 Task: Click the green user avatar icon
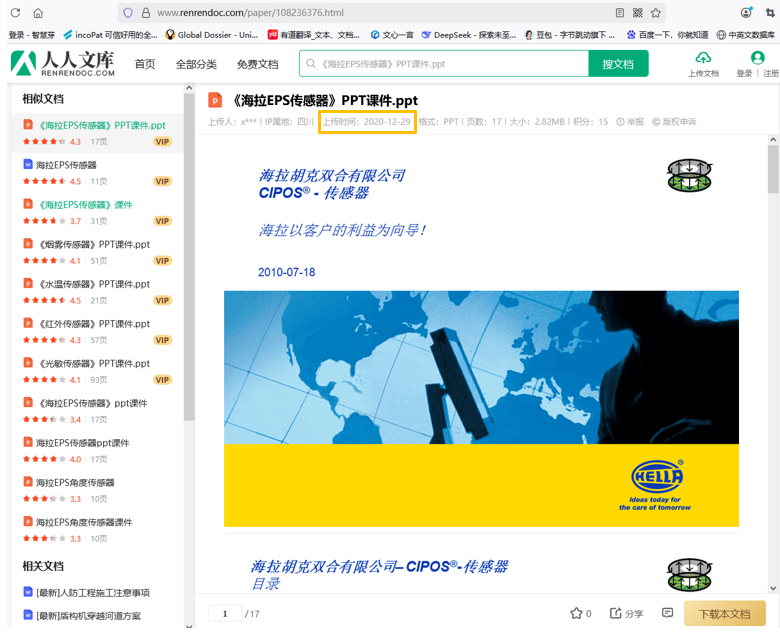758,58
